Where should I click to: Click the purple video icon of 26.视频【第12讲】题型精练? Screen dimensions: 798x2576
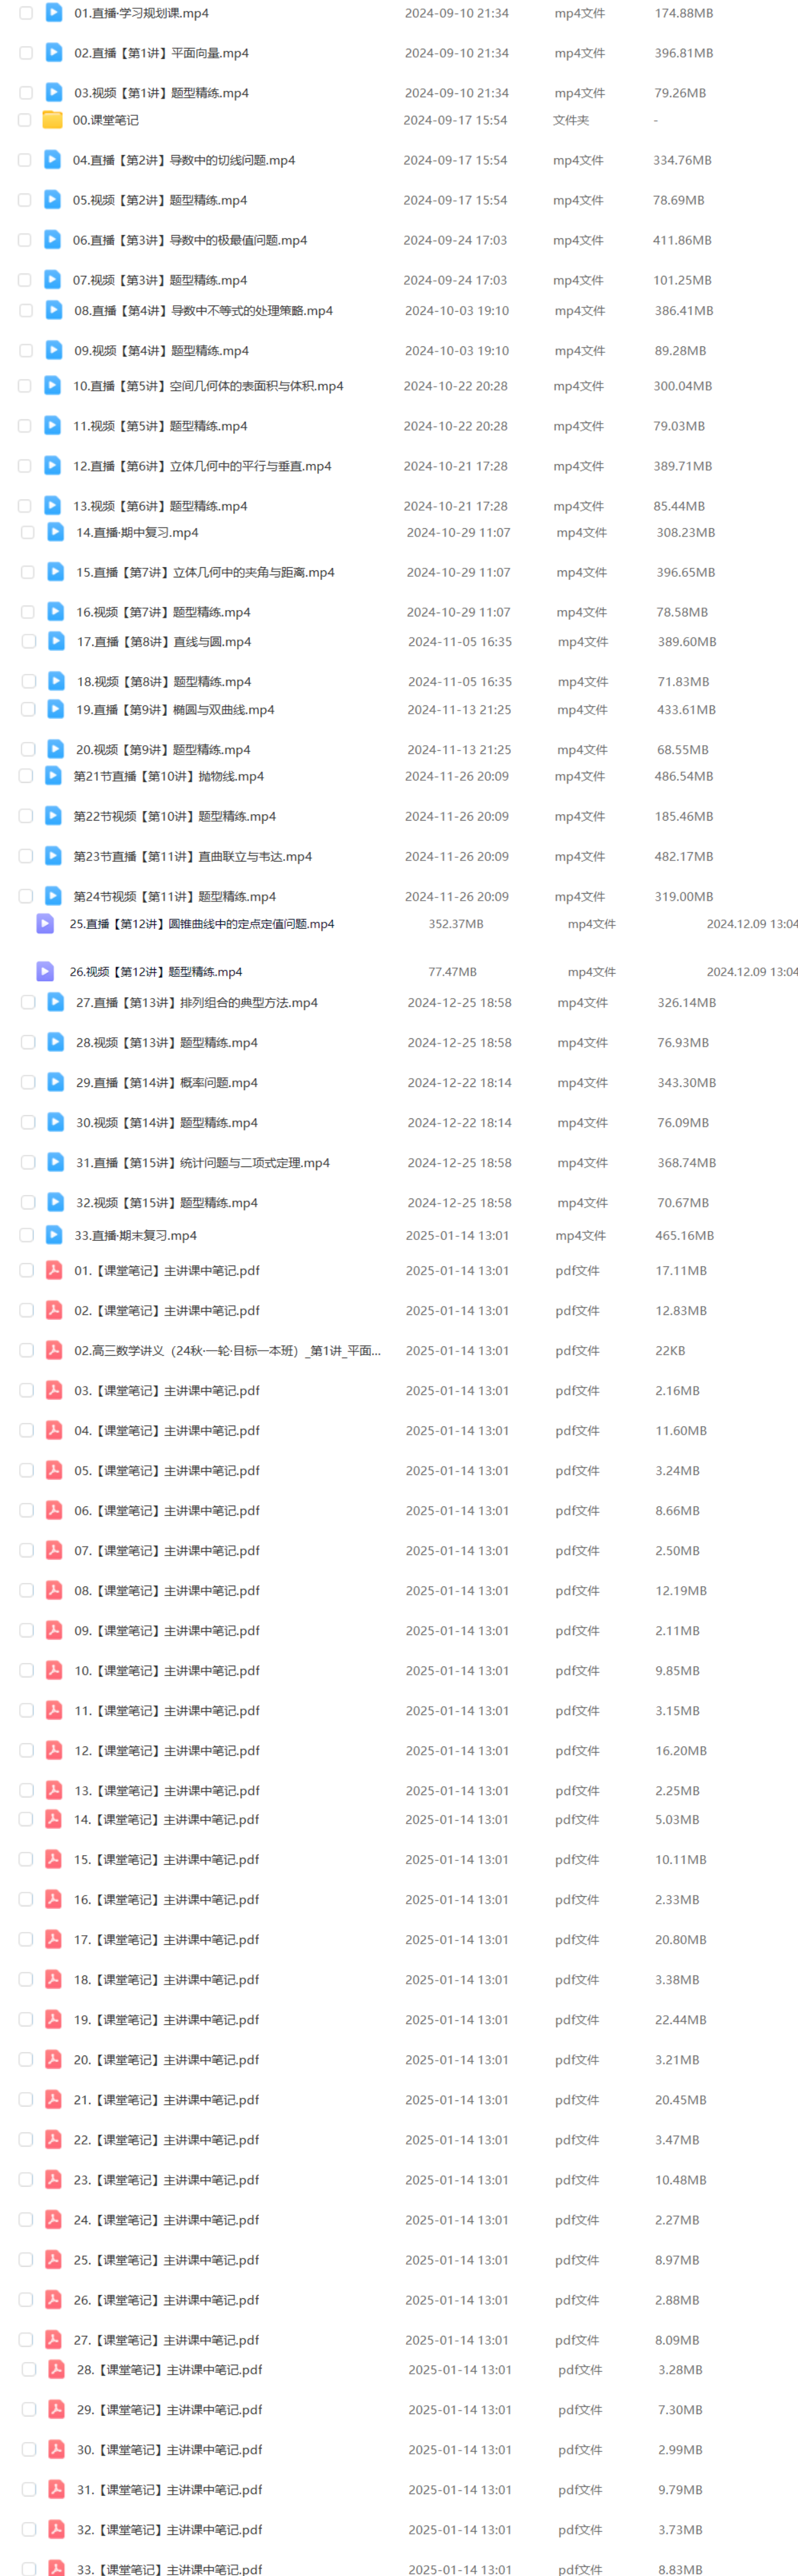pyautogui.click(x=45, y=971)
